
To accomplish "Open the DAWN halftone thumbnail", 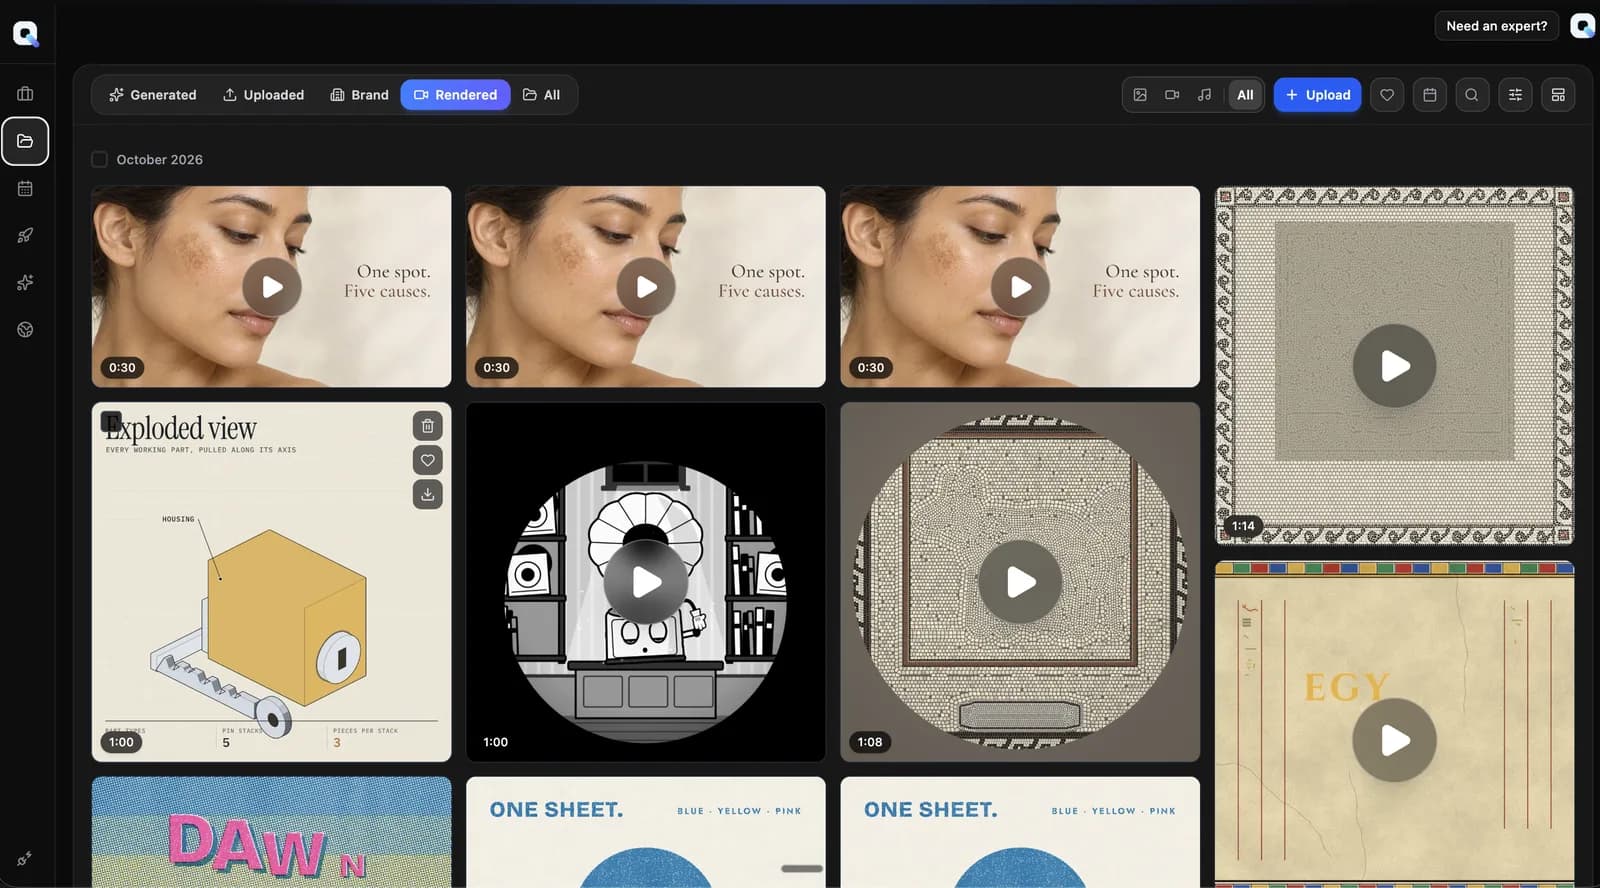I will pos(271,832).
